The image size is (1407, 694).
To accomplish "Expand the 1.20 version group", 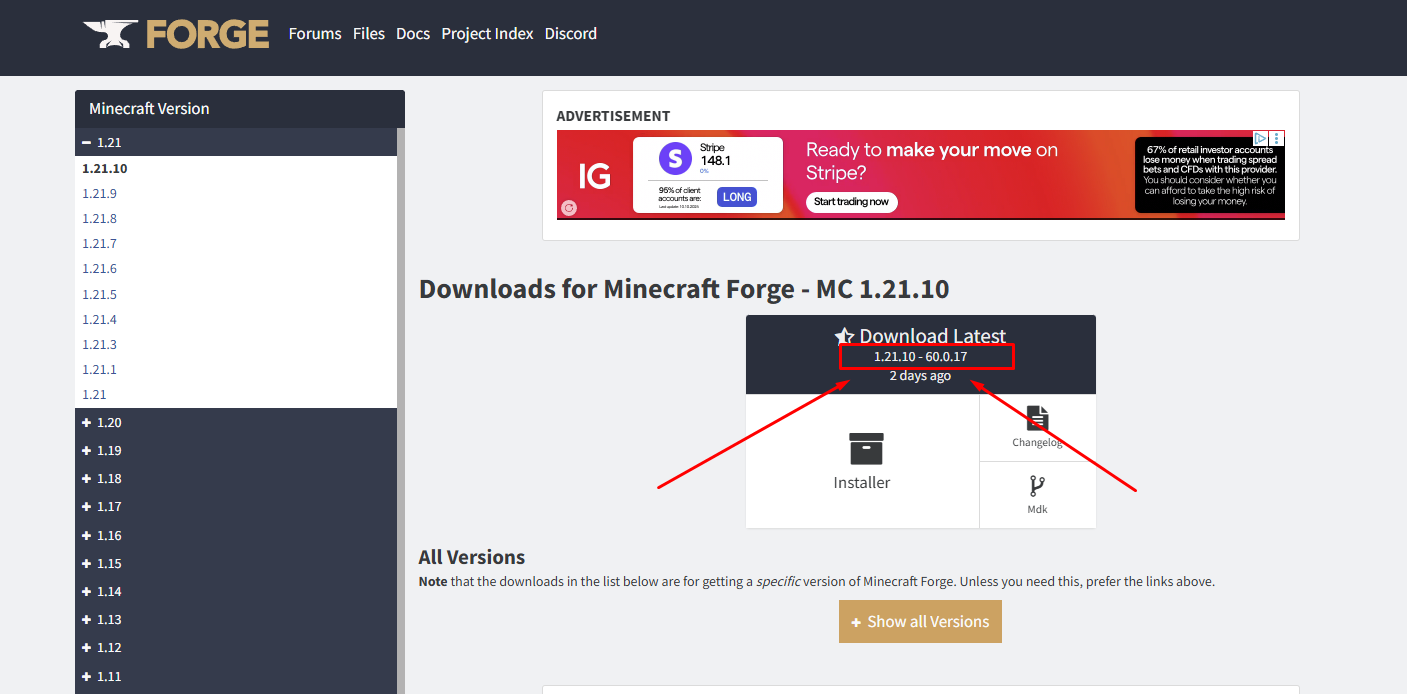I will pos(87,423).
